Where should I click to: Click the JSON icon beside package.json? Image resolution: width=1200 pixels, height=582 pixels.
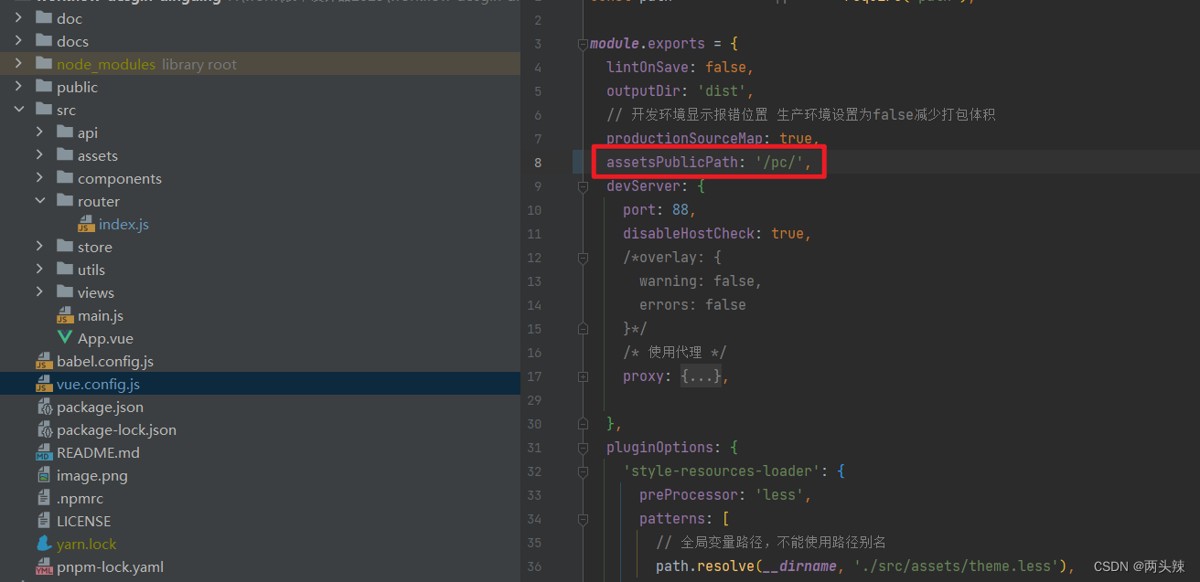click(44, 407)
